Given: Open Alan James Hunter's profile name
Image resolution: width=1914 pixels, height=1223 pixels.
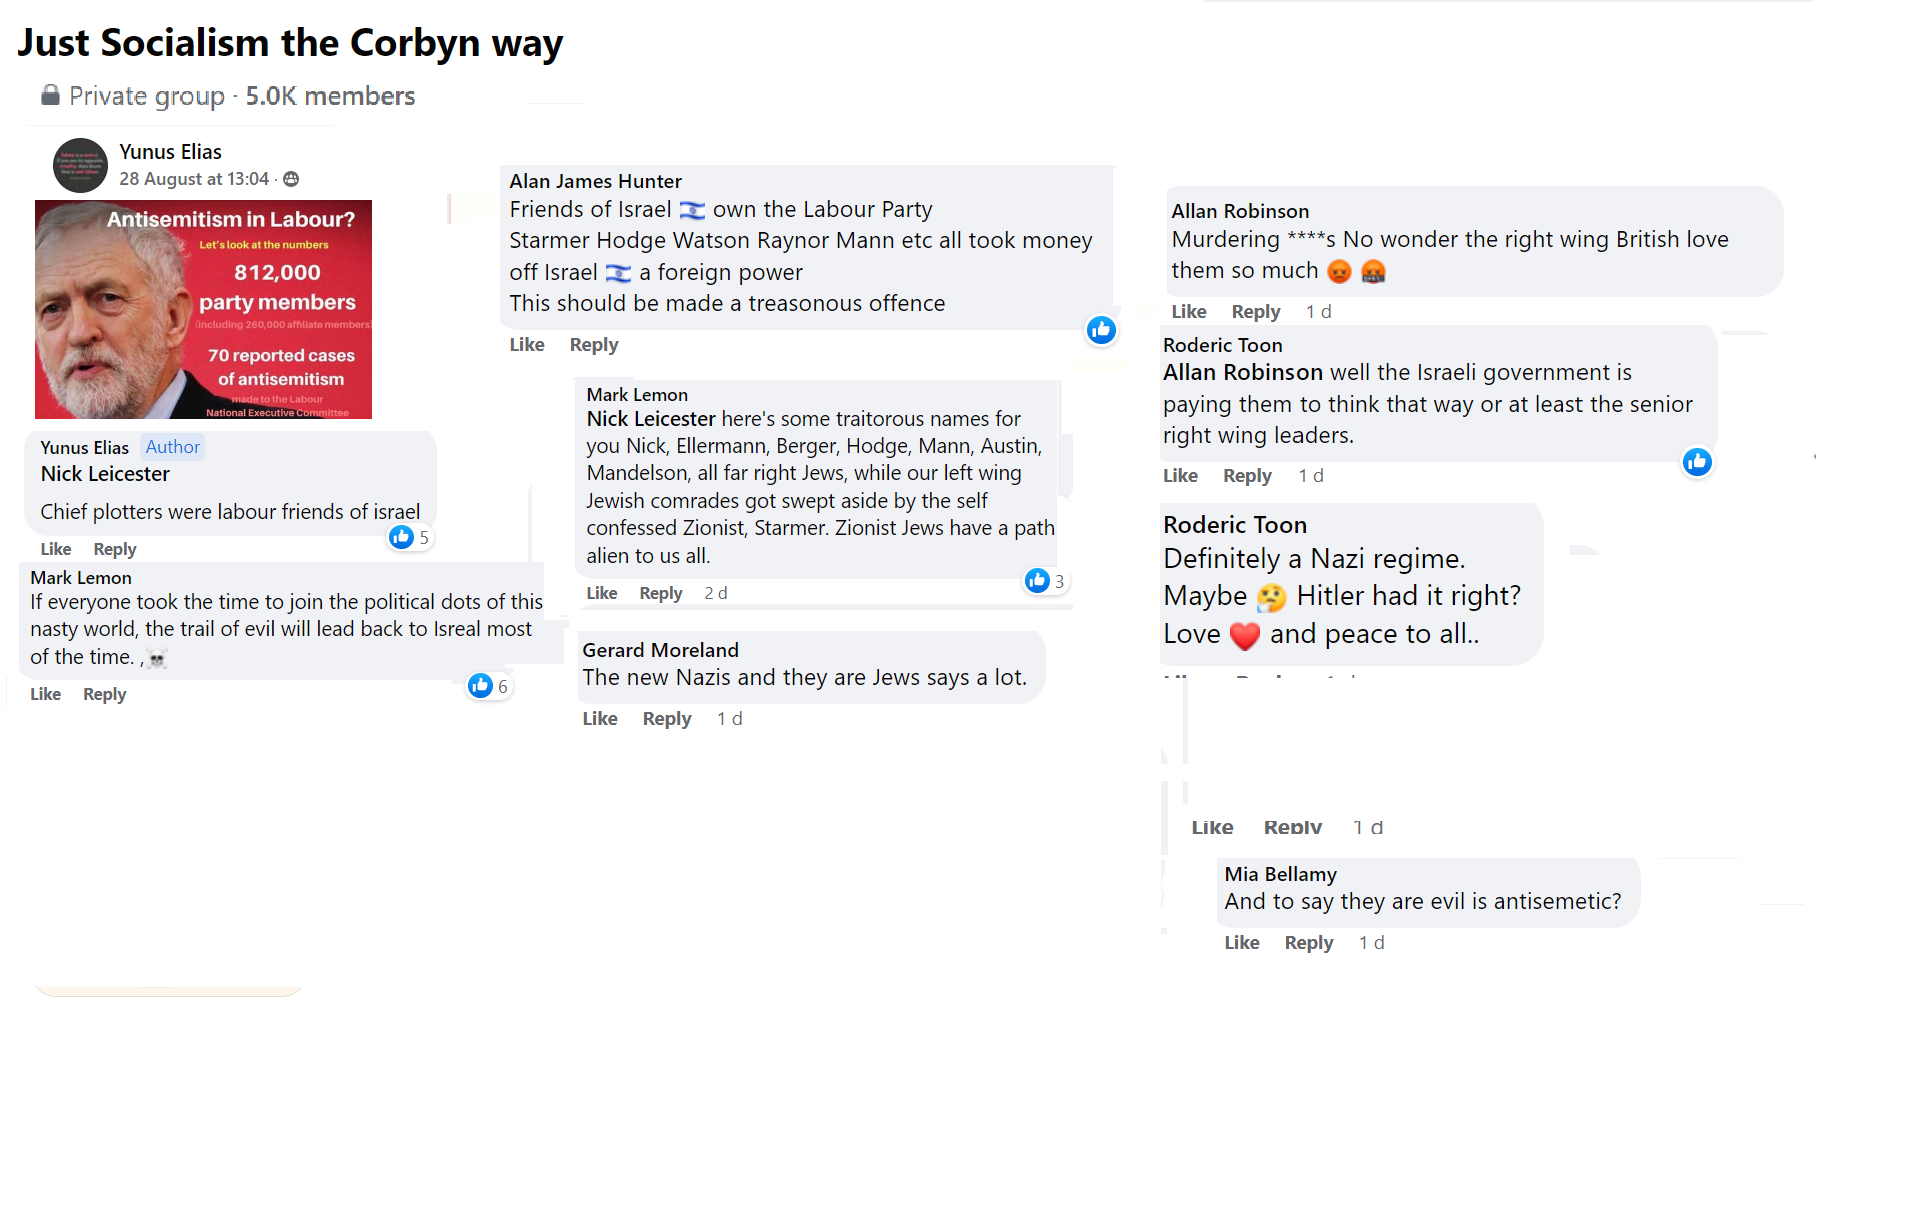Looking at the screenshot, I should (x=595, y=181).
